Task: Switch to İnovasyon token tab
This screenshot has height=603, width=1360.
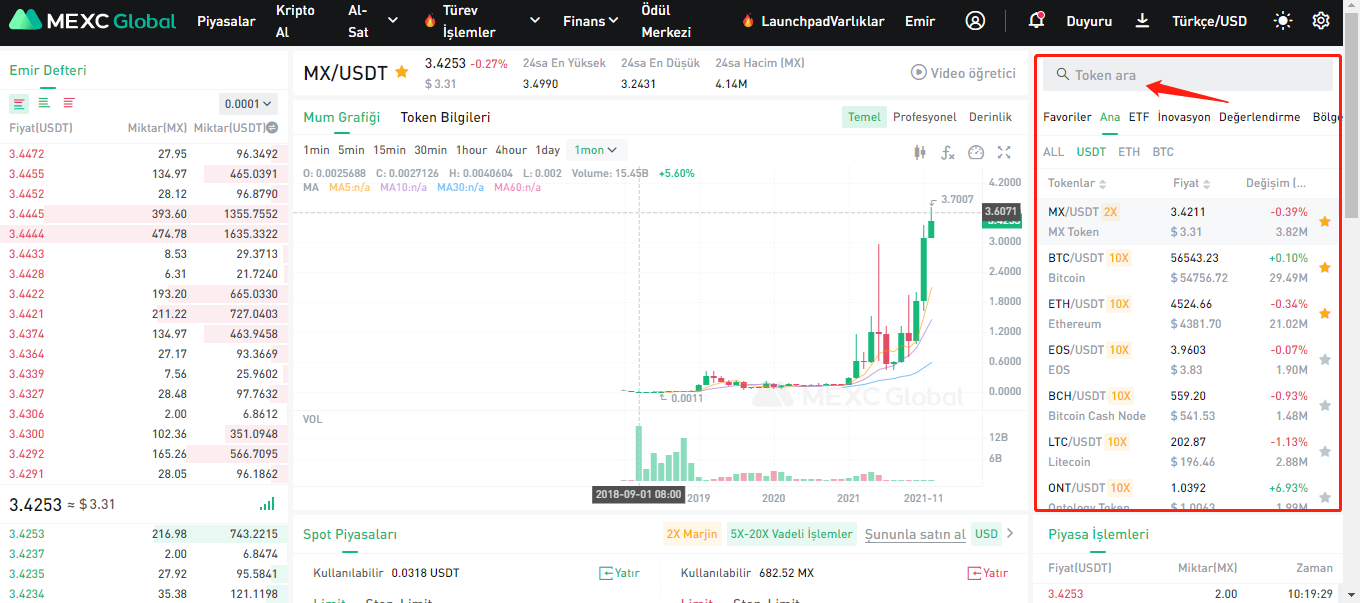Action: [1184, 117]
